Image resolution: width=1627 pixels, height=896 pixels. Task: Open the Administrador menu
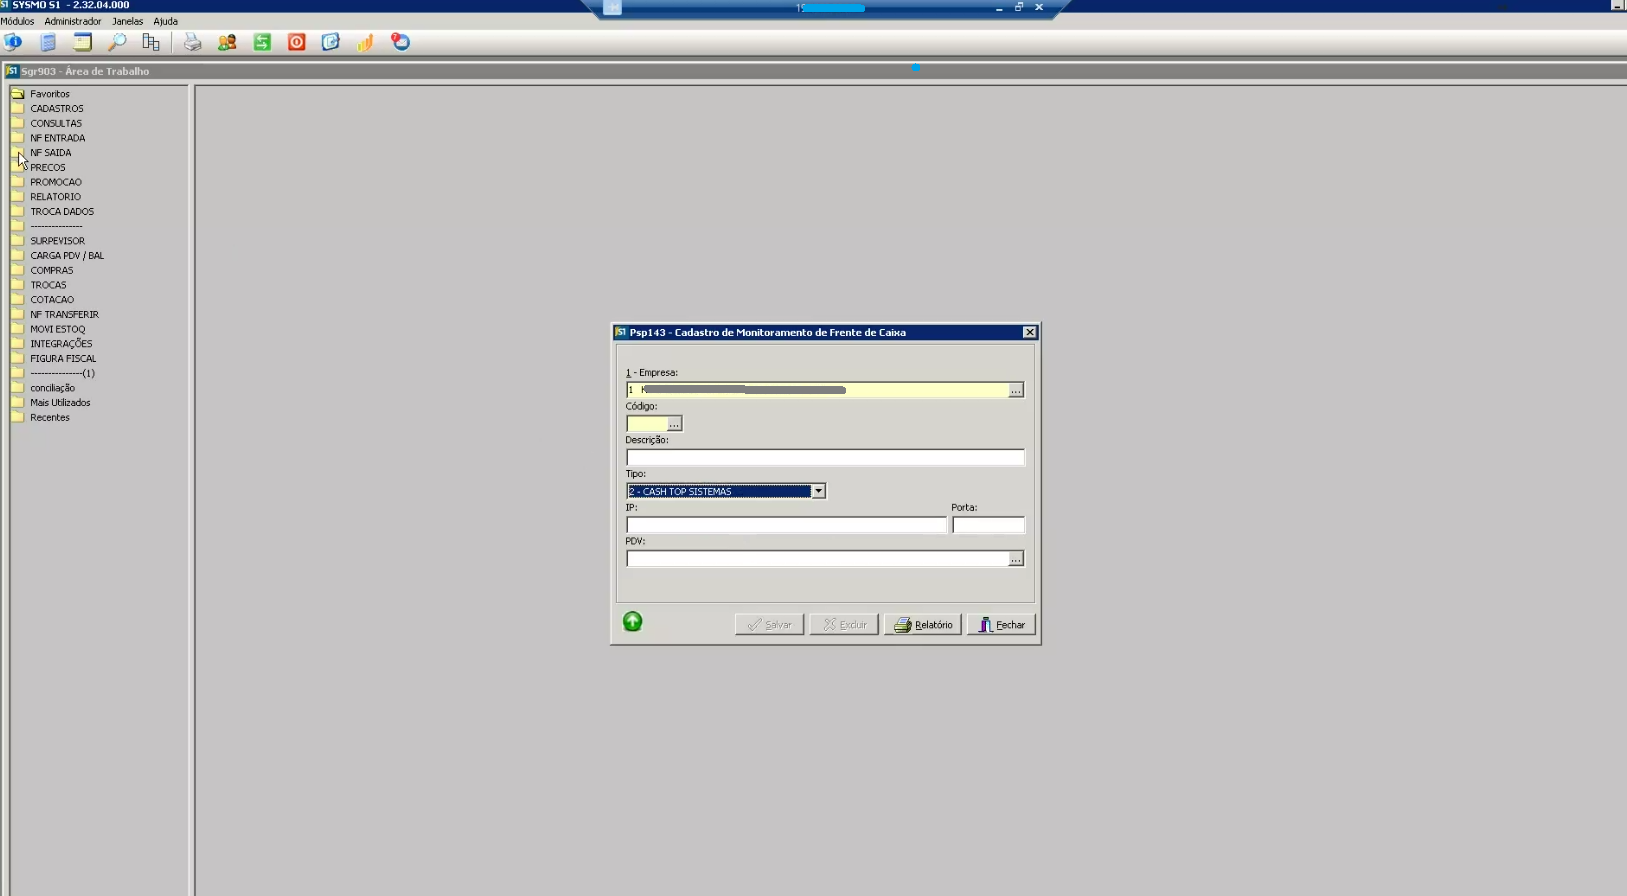(x=72, y=21)
